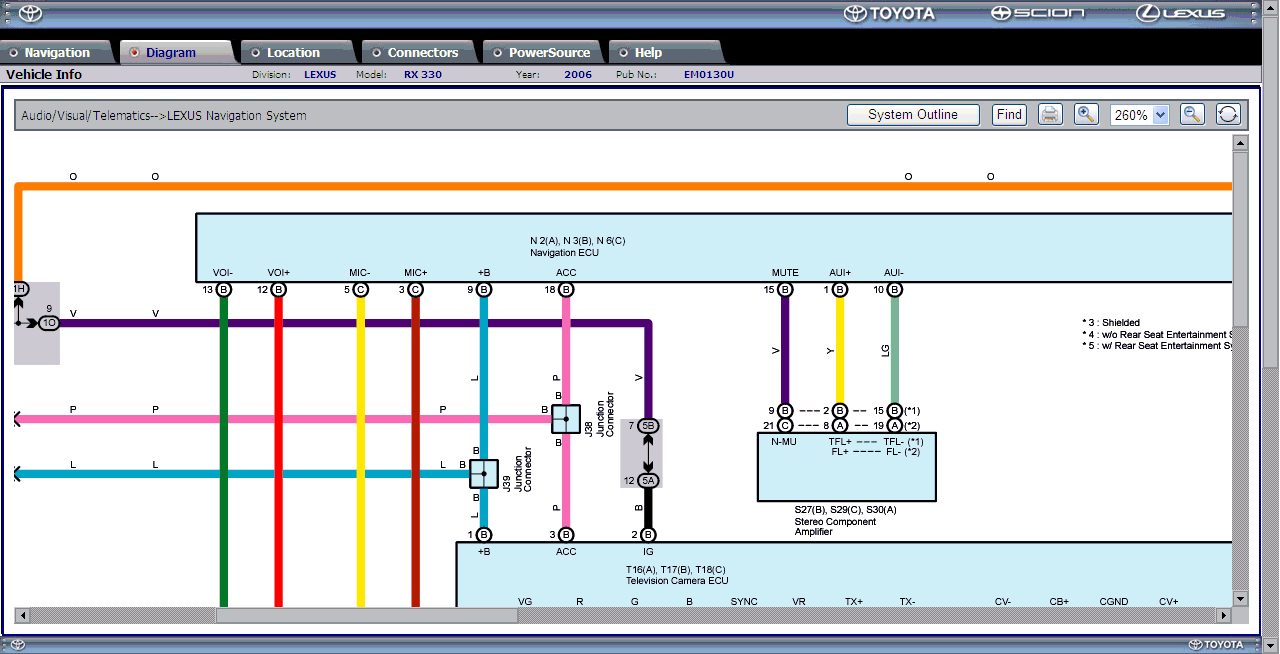Click the Vehicle Info label

pyautogui.click(x=44, y=75)
